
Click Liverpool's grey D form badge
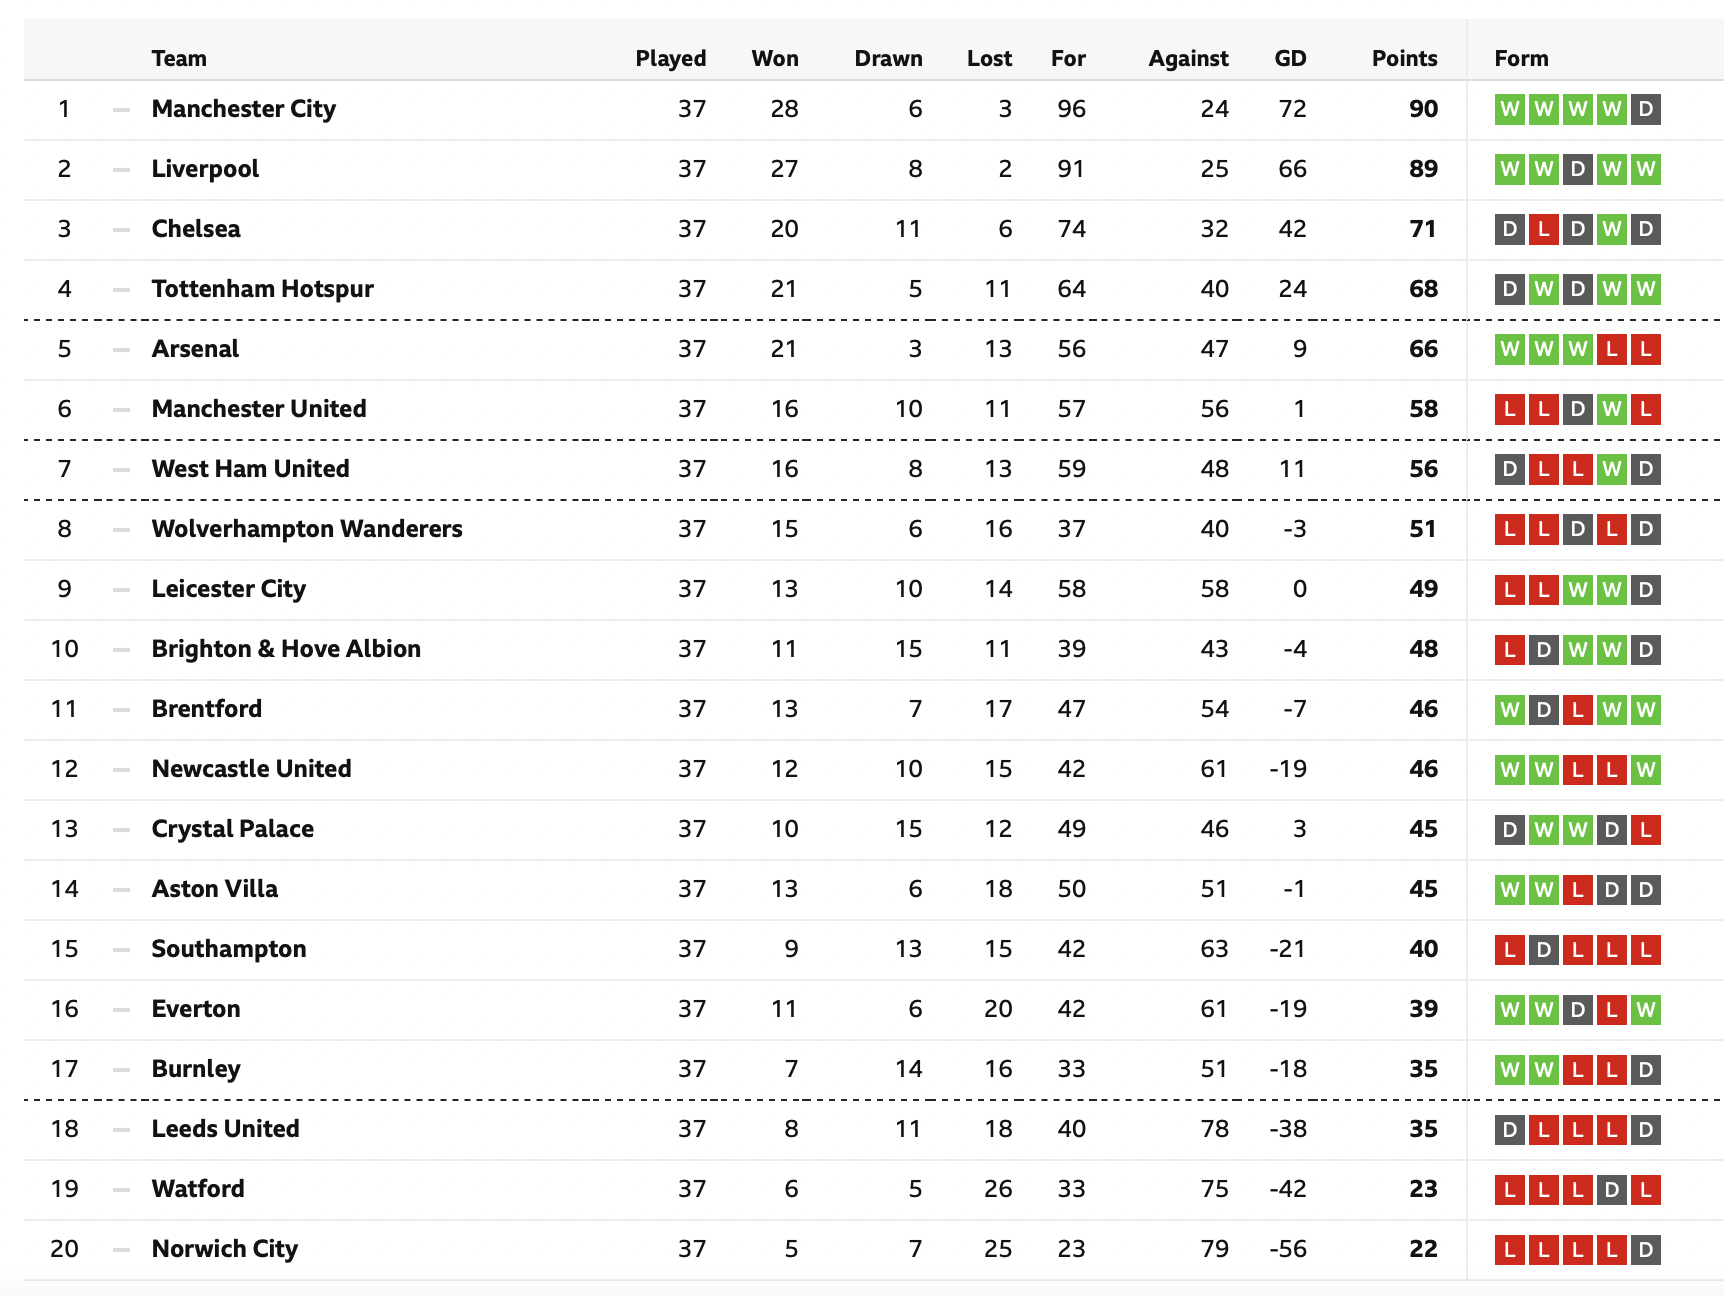1578,169
